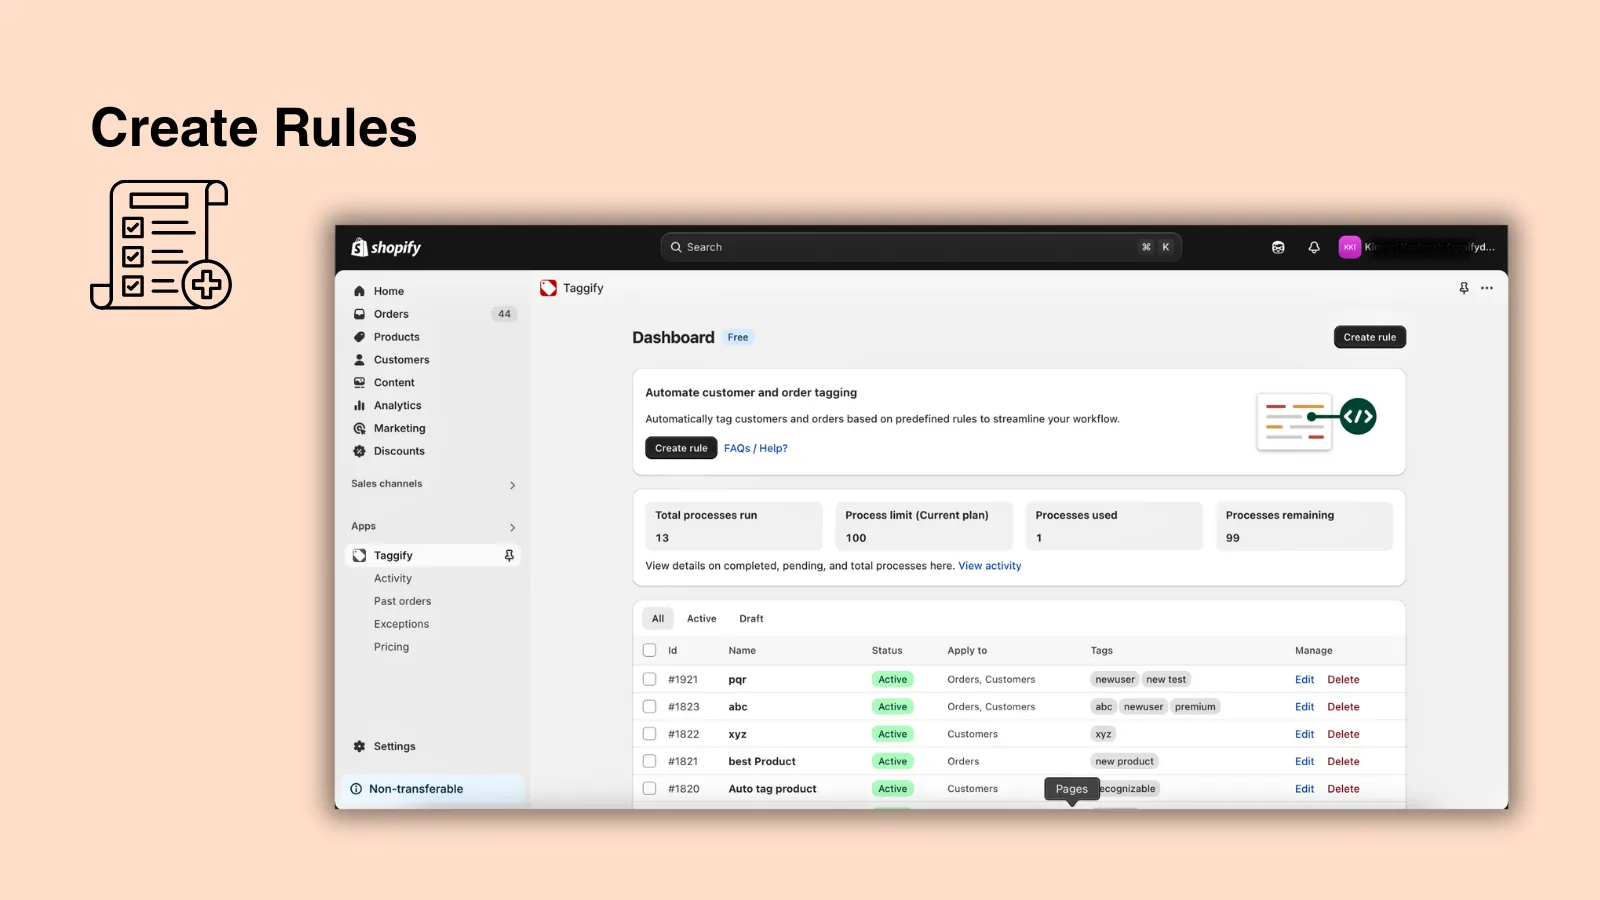
Task: Click the Shopify logo in top bar
Action: click(x=386, y=247)
